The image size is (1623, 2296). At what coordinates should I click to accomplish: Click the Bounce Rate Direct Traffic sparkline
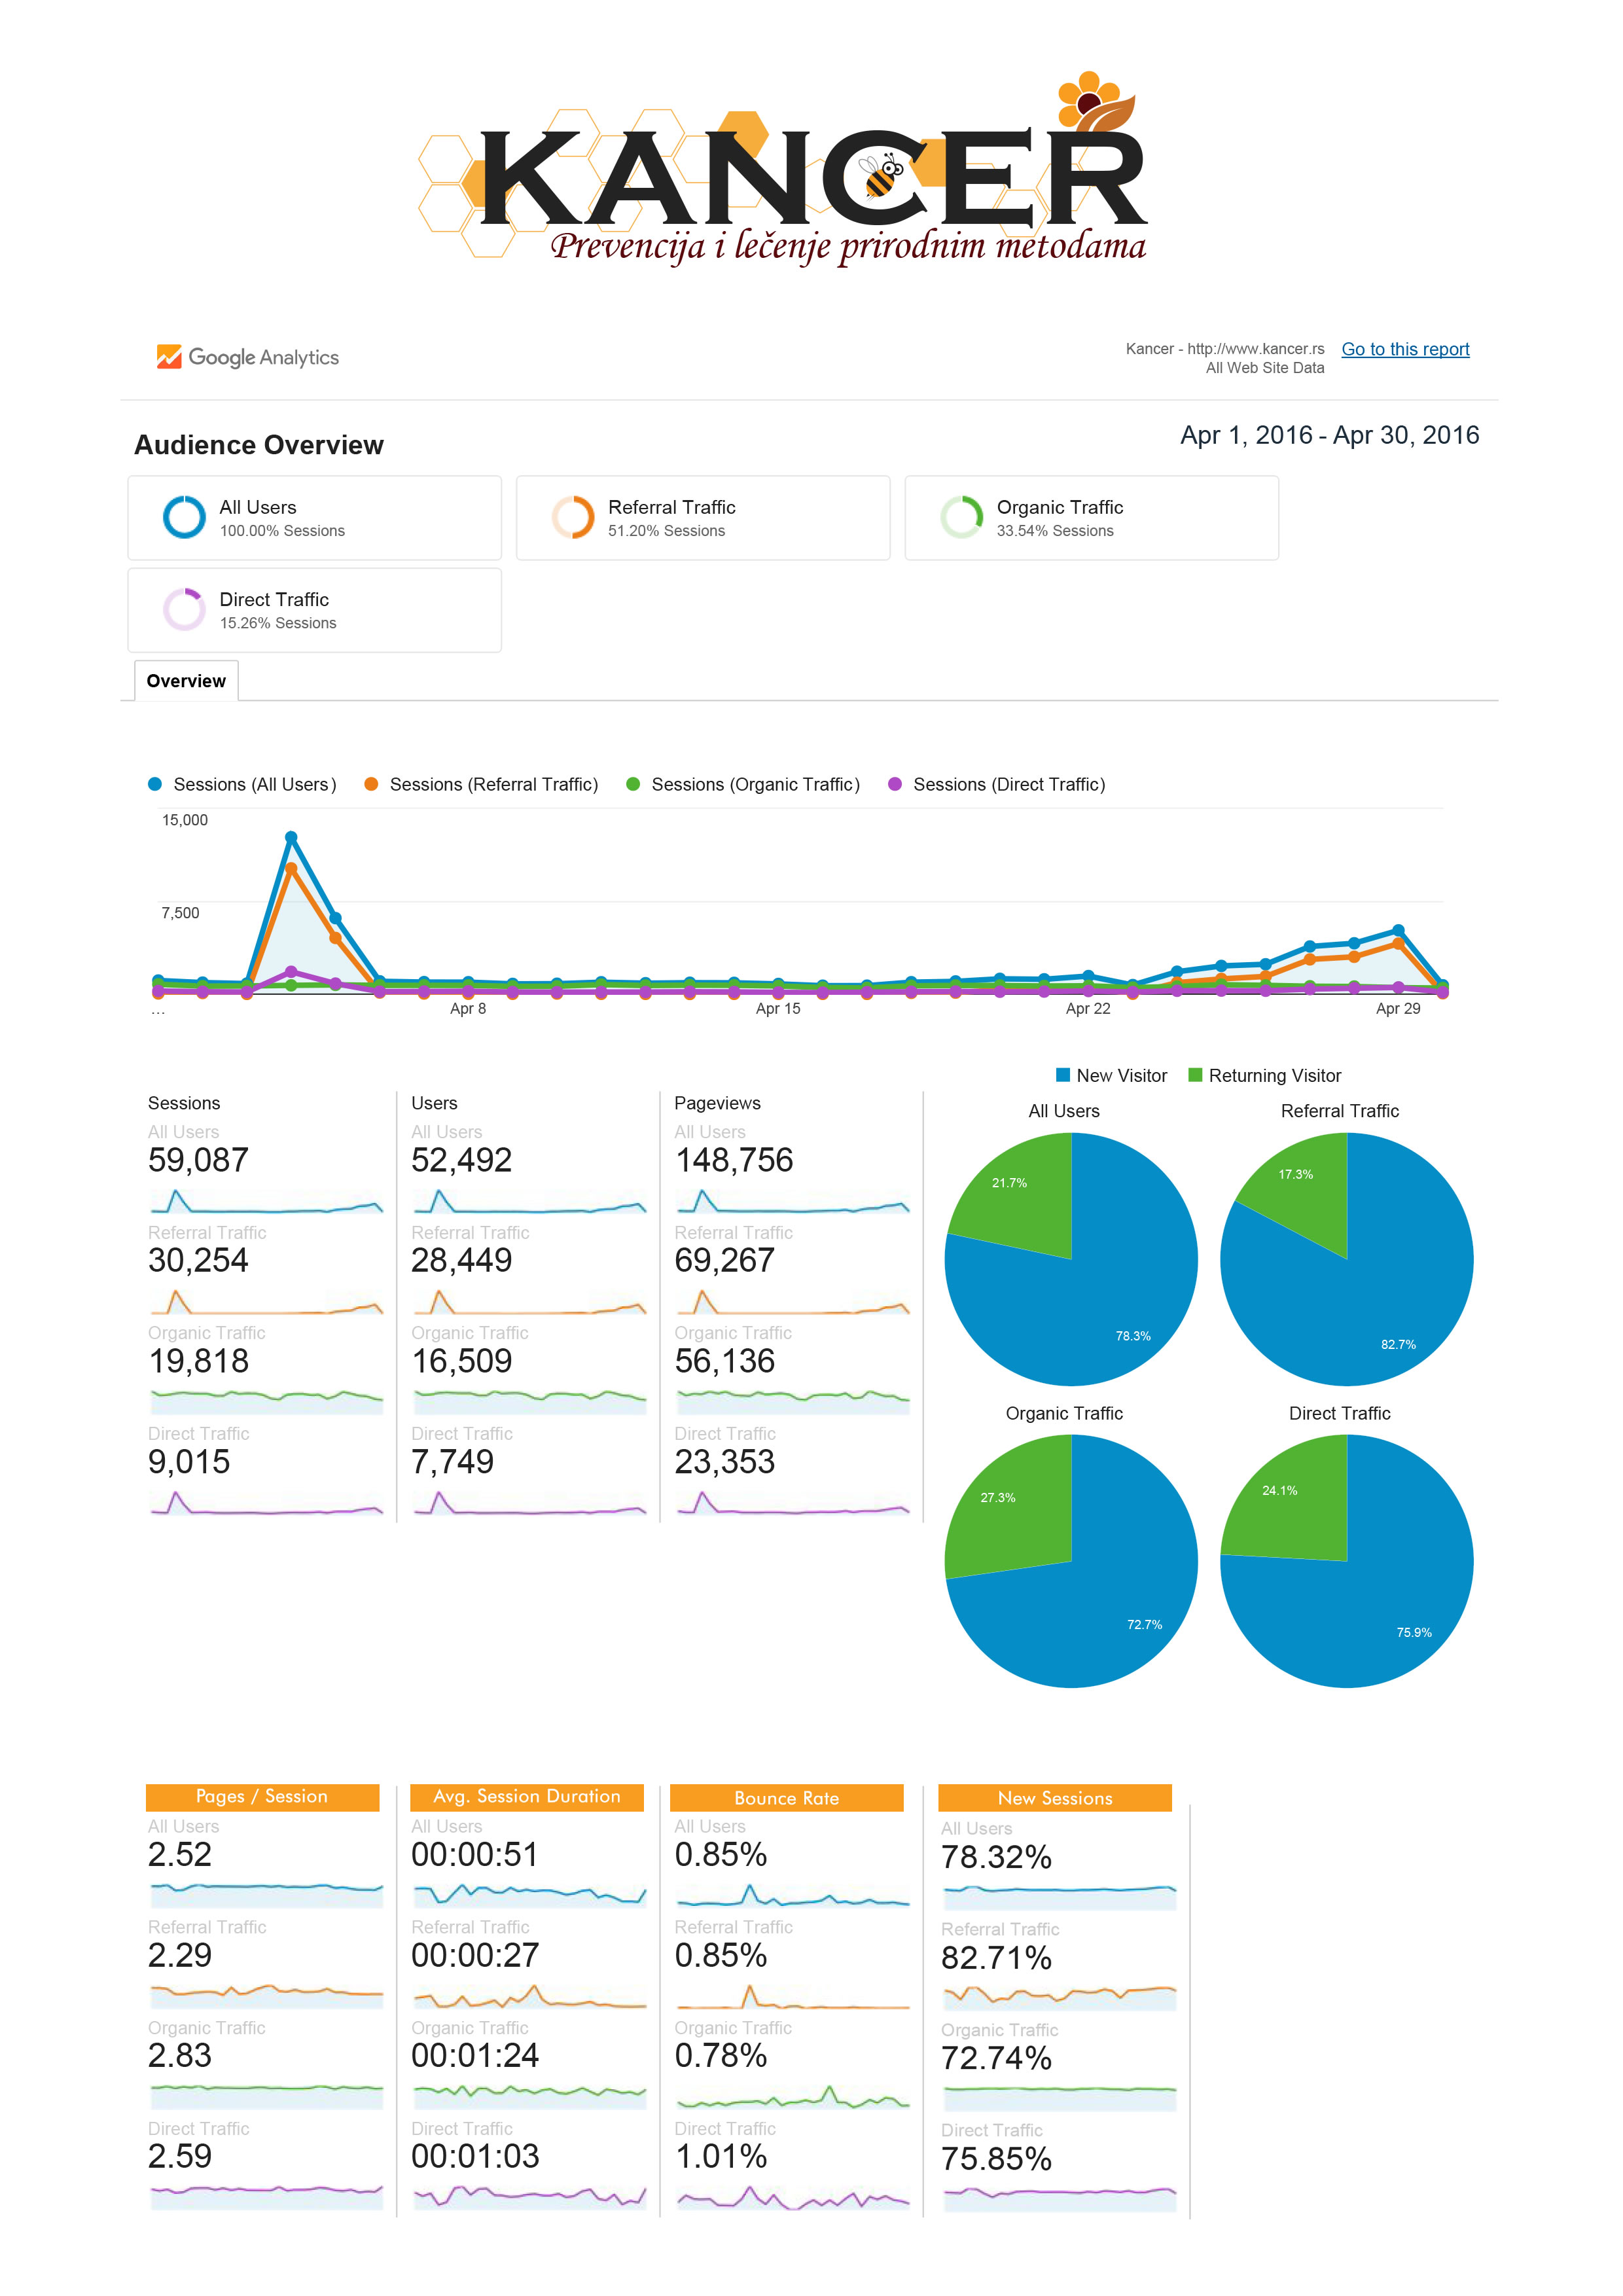793,2197
